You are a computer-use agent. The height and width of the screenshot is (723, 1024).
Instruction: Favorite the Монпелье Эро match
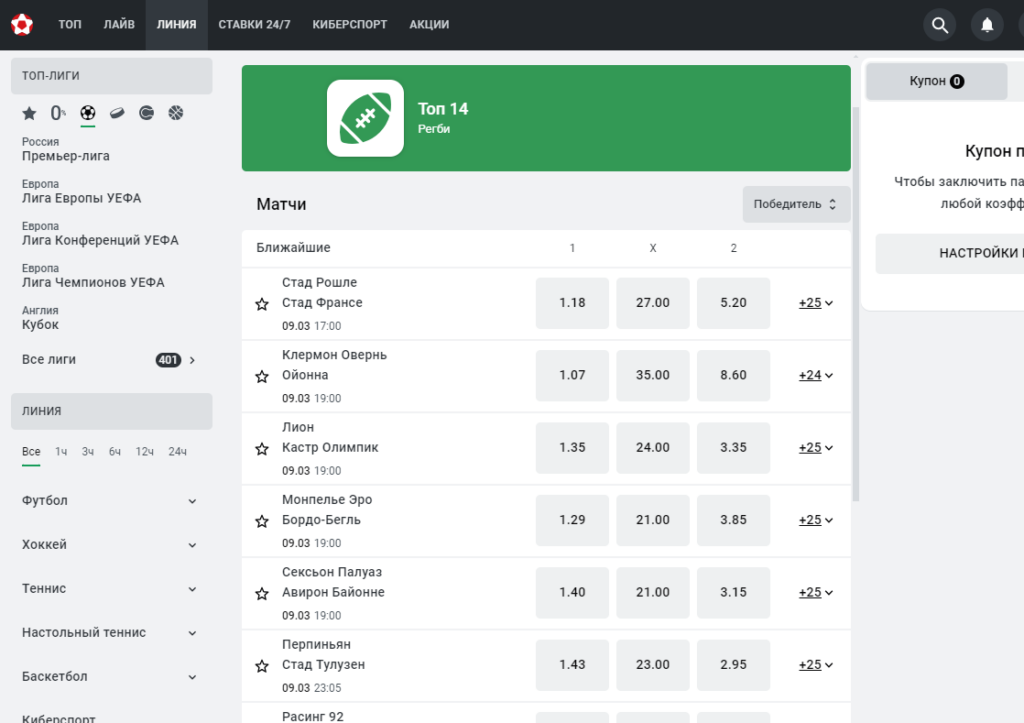point(262,521)
